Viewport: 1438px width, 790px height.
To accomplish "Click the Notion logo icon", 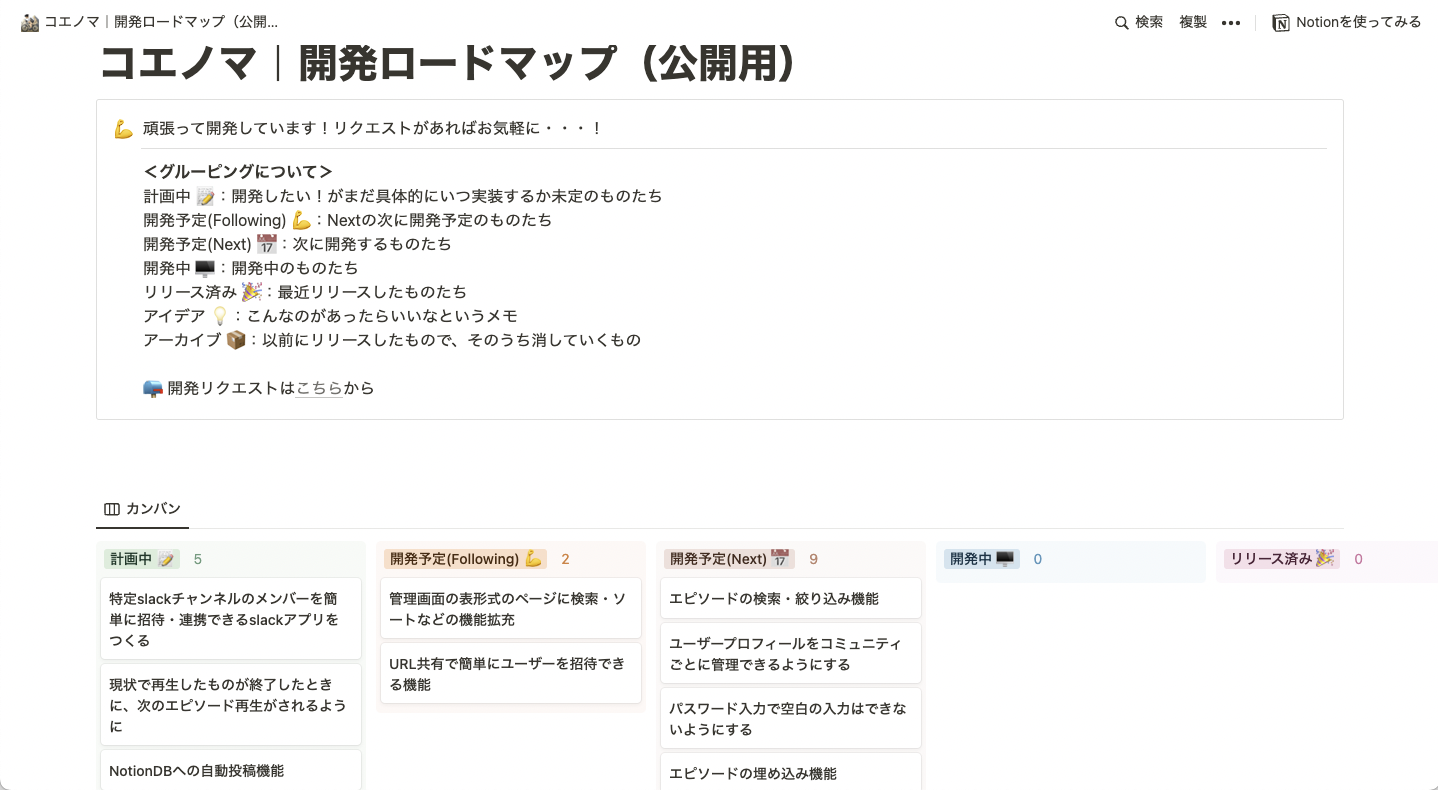I will (x=1281, y=23).
